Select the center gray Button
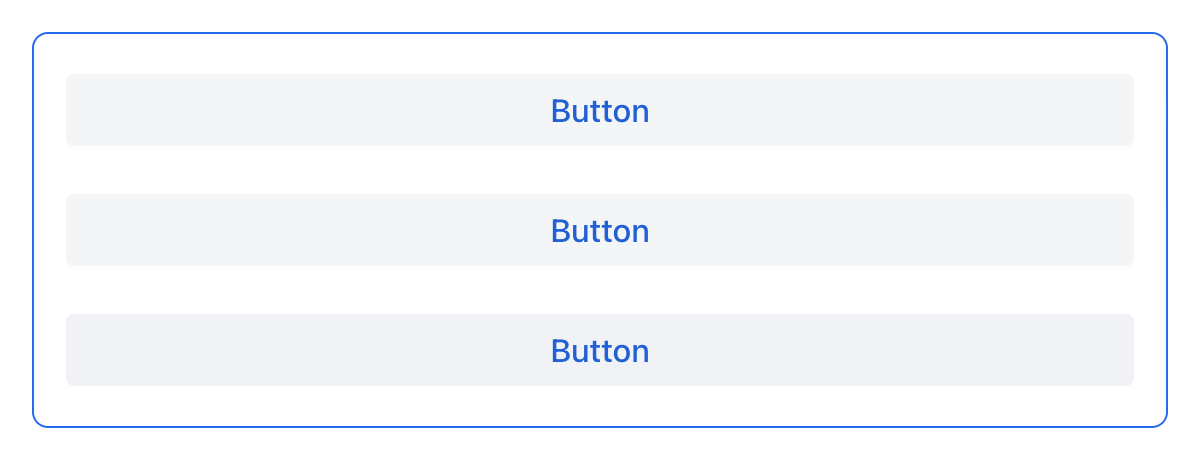The image size is (1200, 456). pos(600,230)
